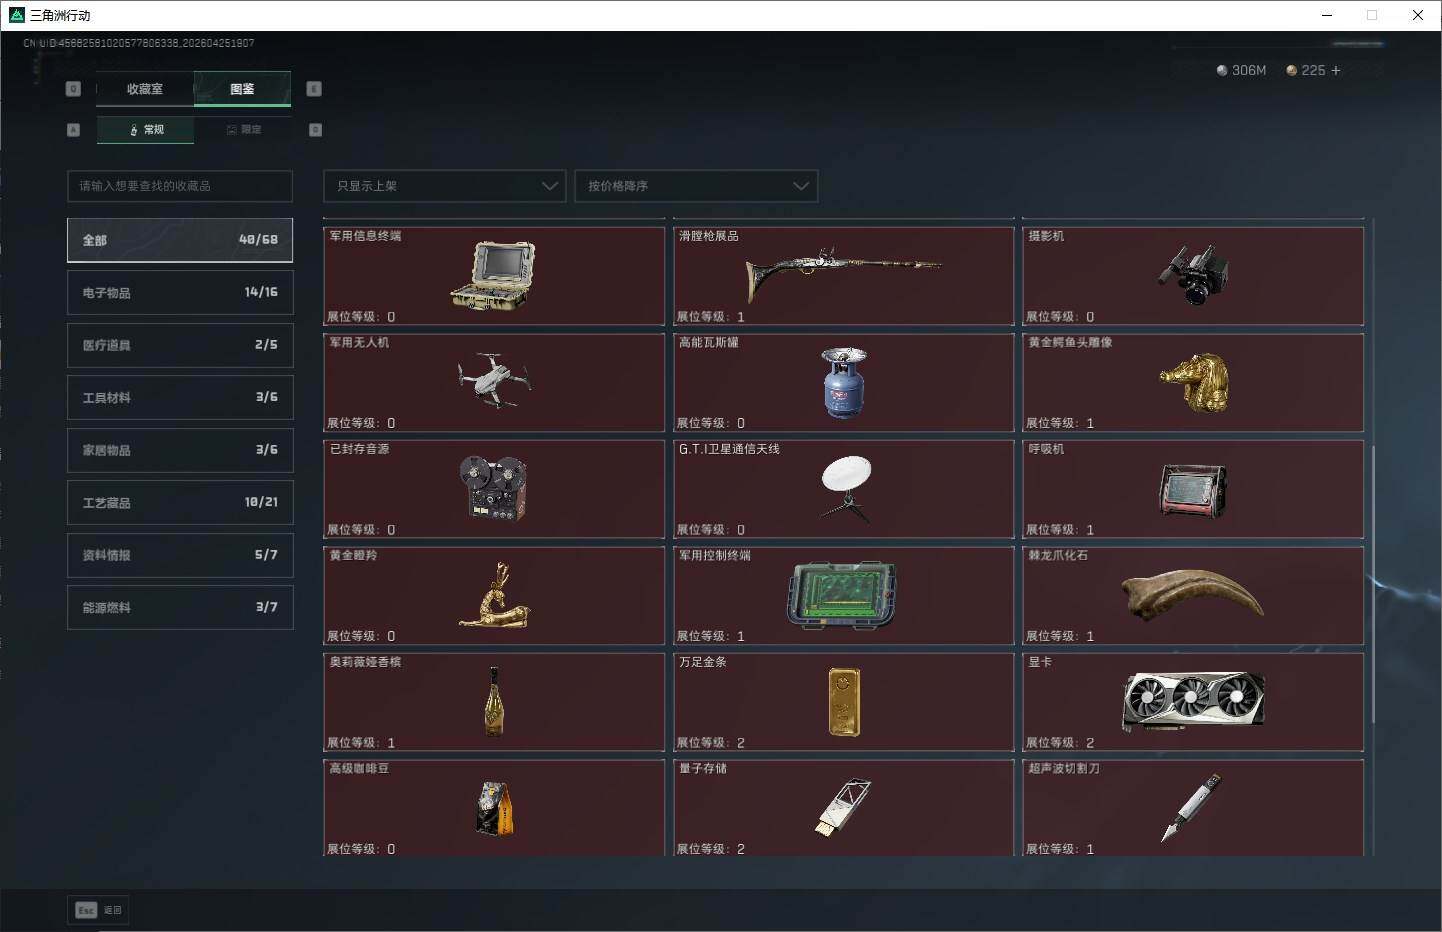Click the A key hint icon
The width and height of the screenshot is (1442, 932).
(x=73, y=130)
